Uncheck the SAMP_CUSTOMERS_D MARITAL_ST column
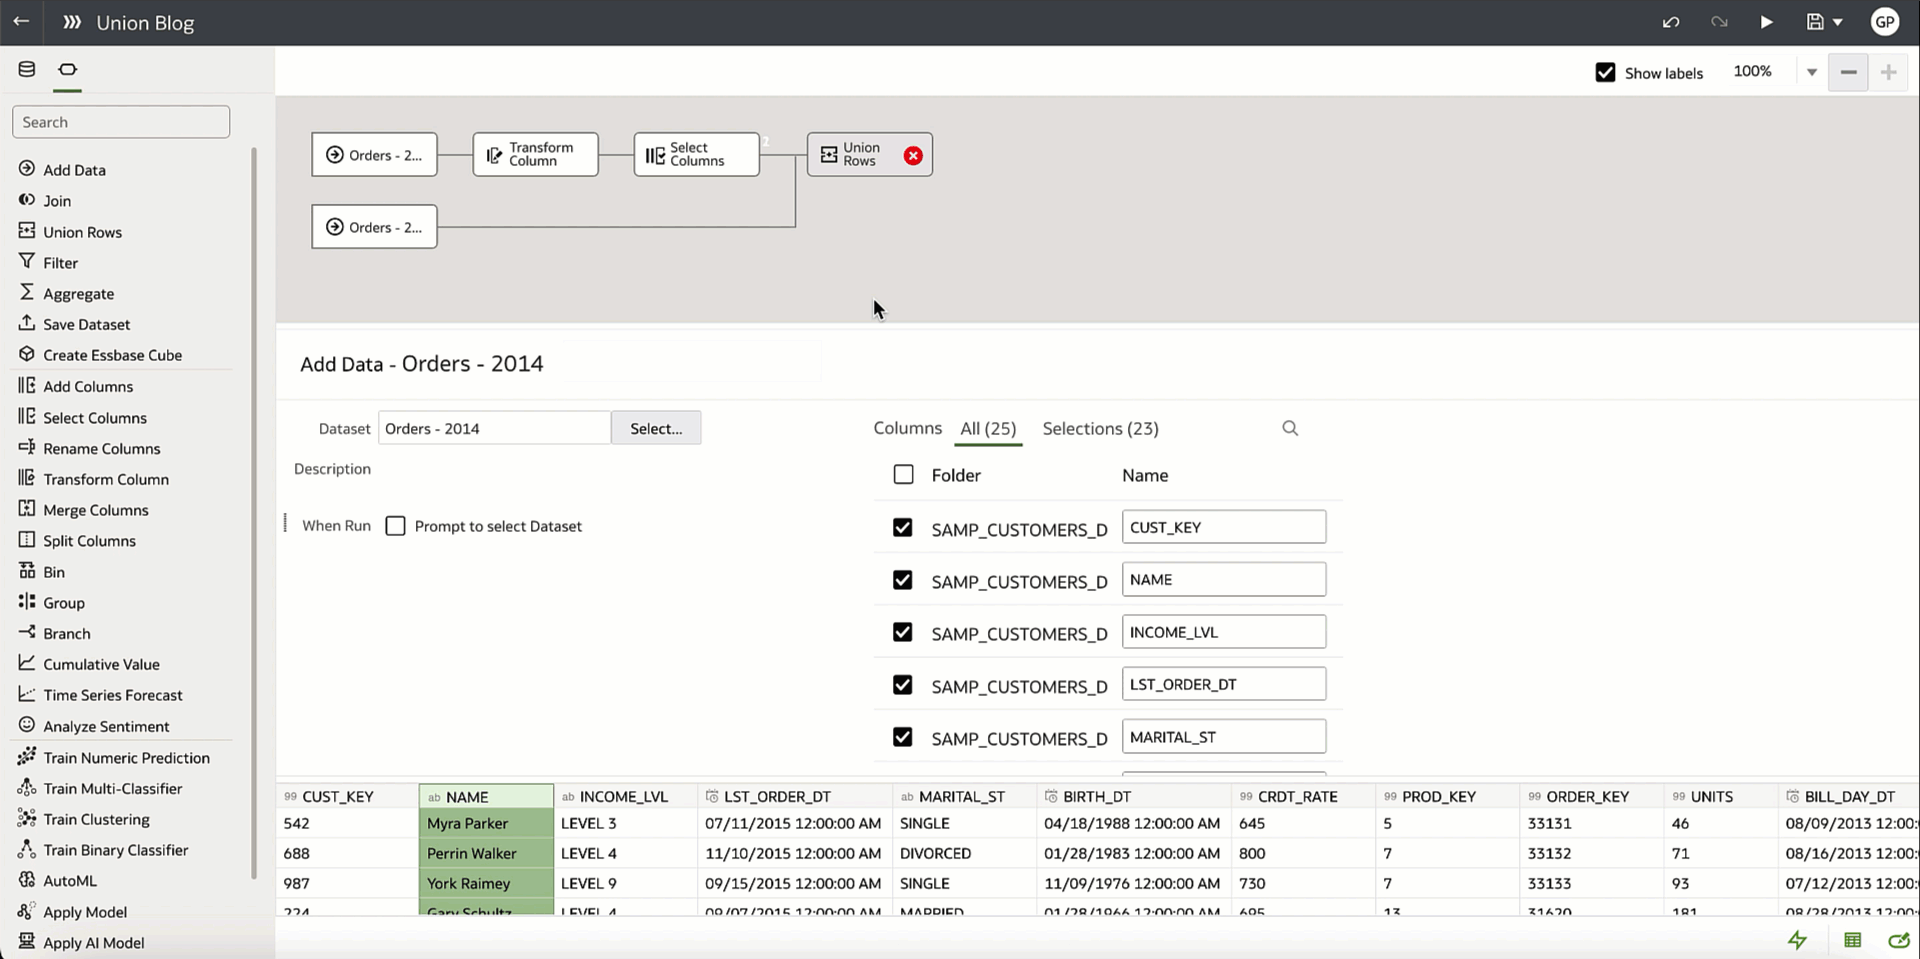1920x959 pixels. (x=902, y=736)
